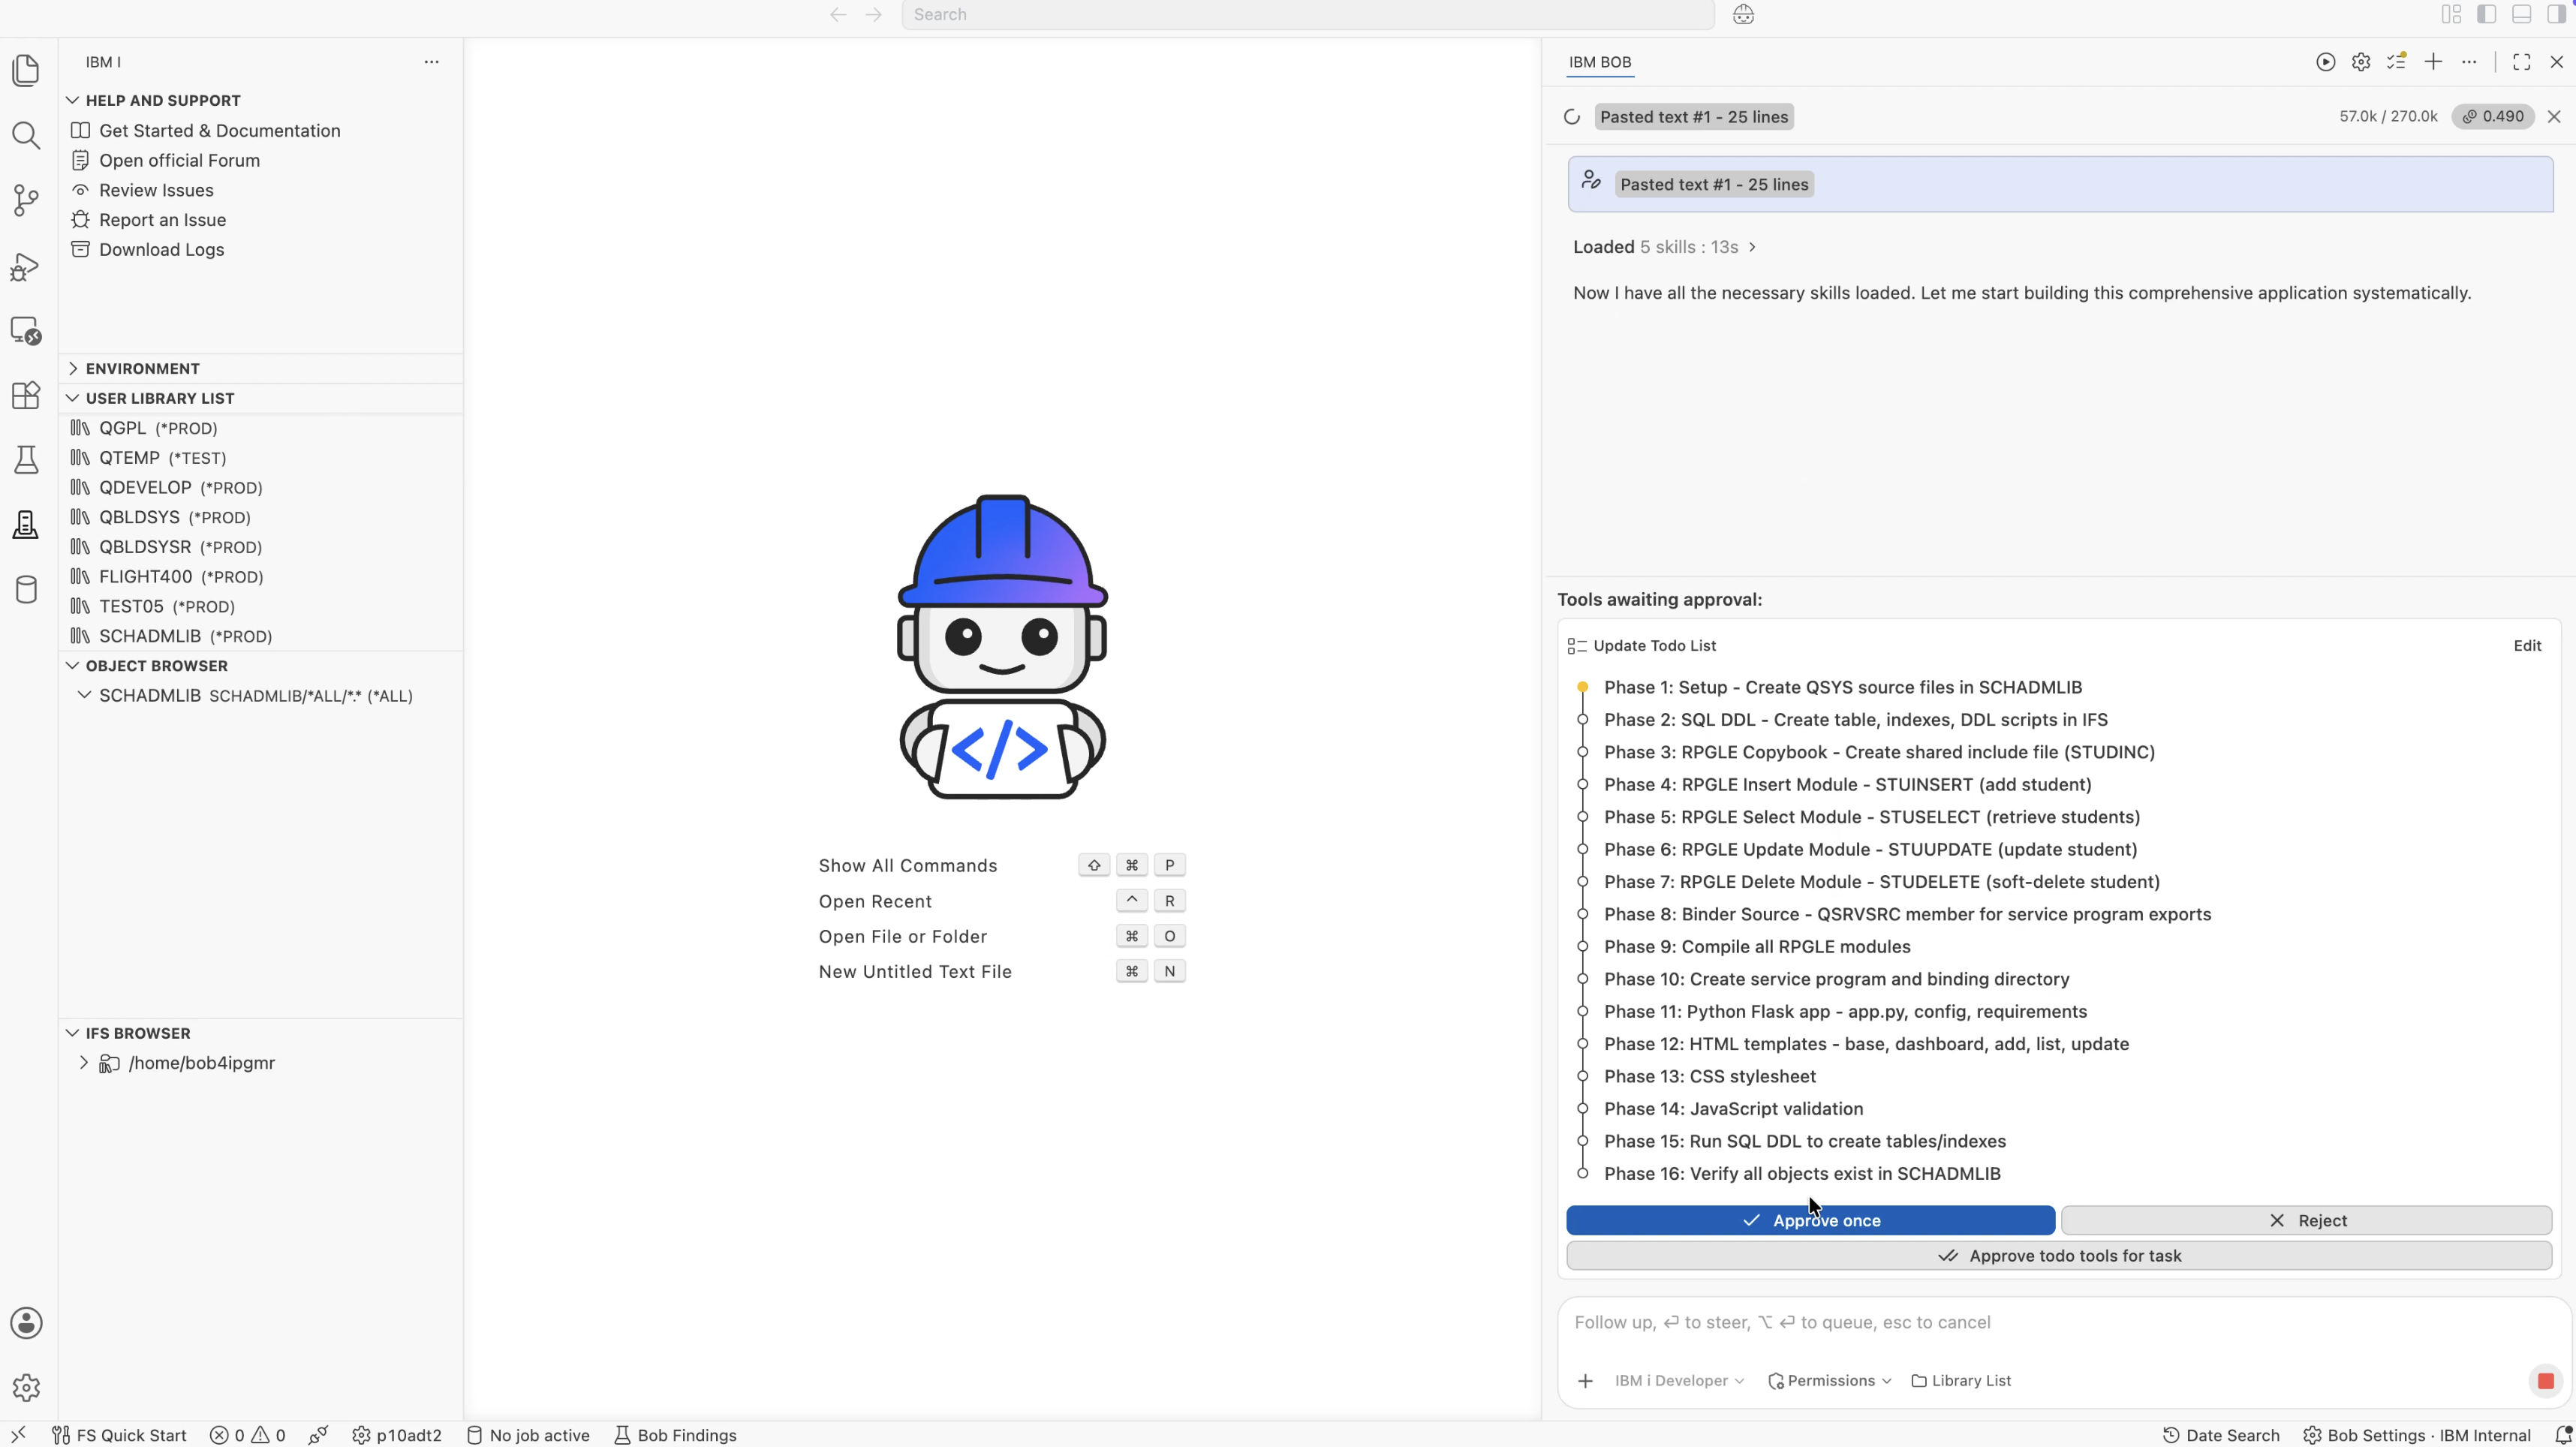This screenshot has height=1447, width=2576.
Task: Click Date Search in status bar
Action: [2221, 1435]
